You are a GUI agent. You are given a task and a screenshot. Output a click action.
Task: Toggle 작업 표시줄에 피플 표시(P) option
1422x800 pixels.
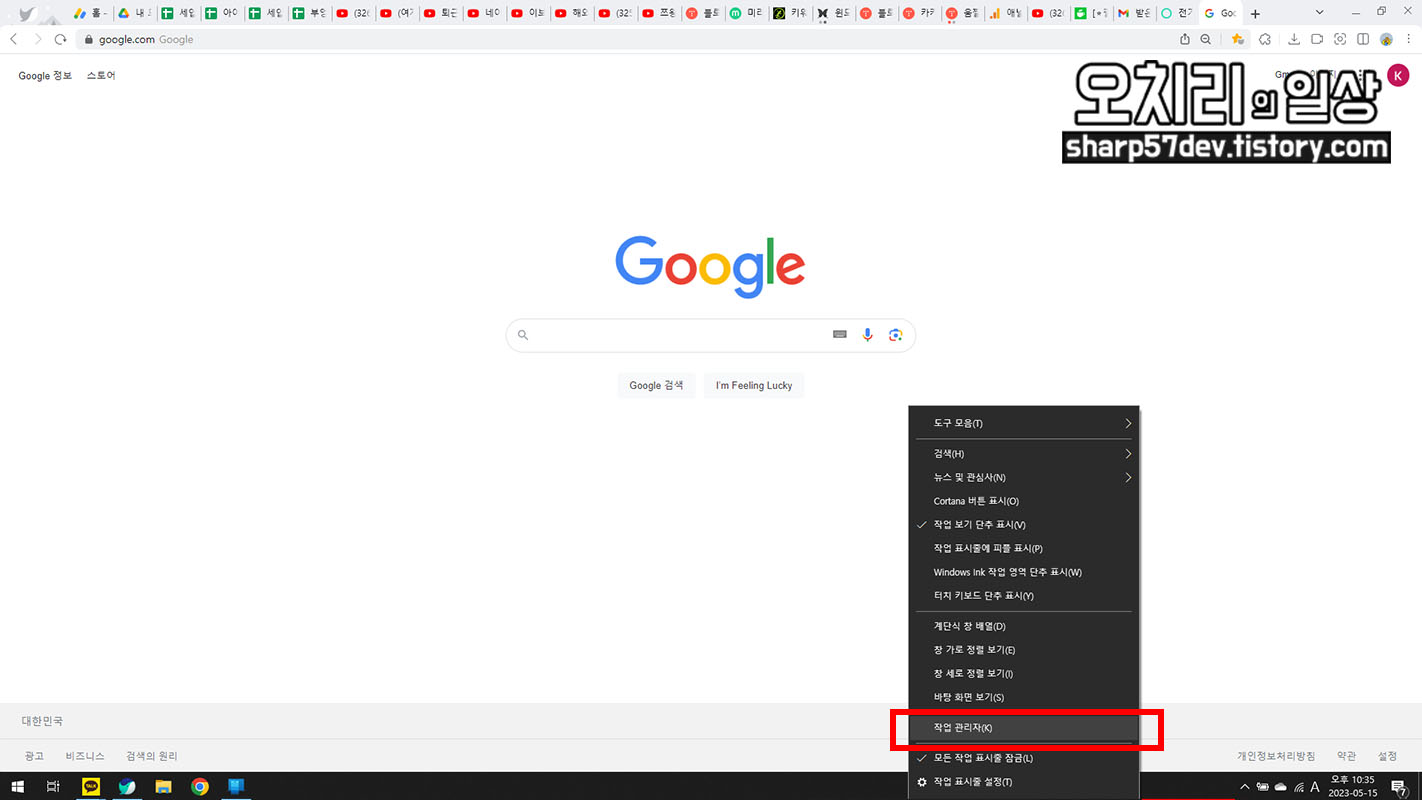[x=1024, y=548]
